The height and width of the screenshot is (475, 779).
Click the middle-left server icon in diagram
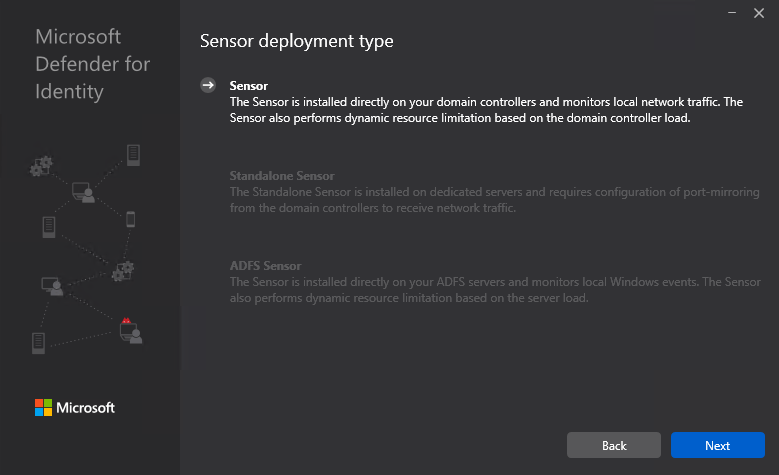pos(48,226)
